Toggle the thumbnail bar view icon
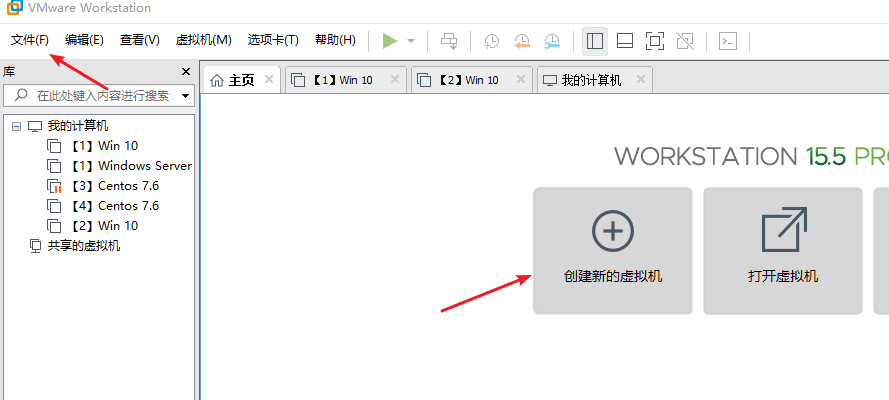The height and width of the screenshot is (400, 889). tap(625, 41)
